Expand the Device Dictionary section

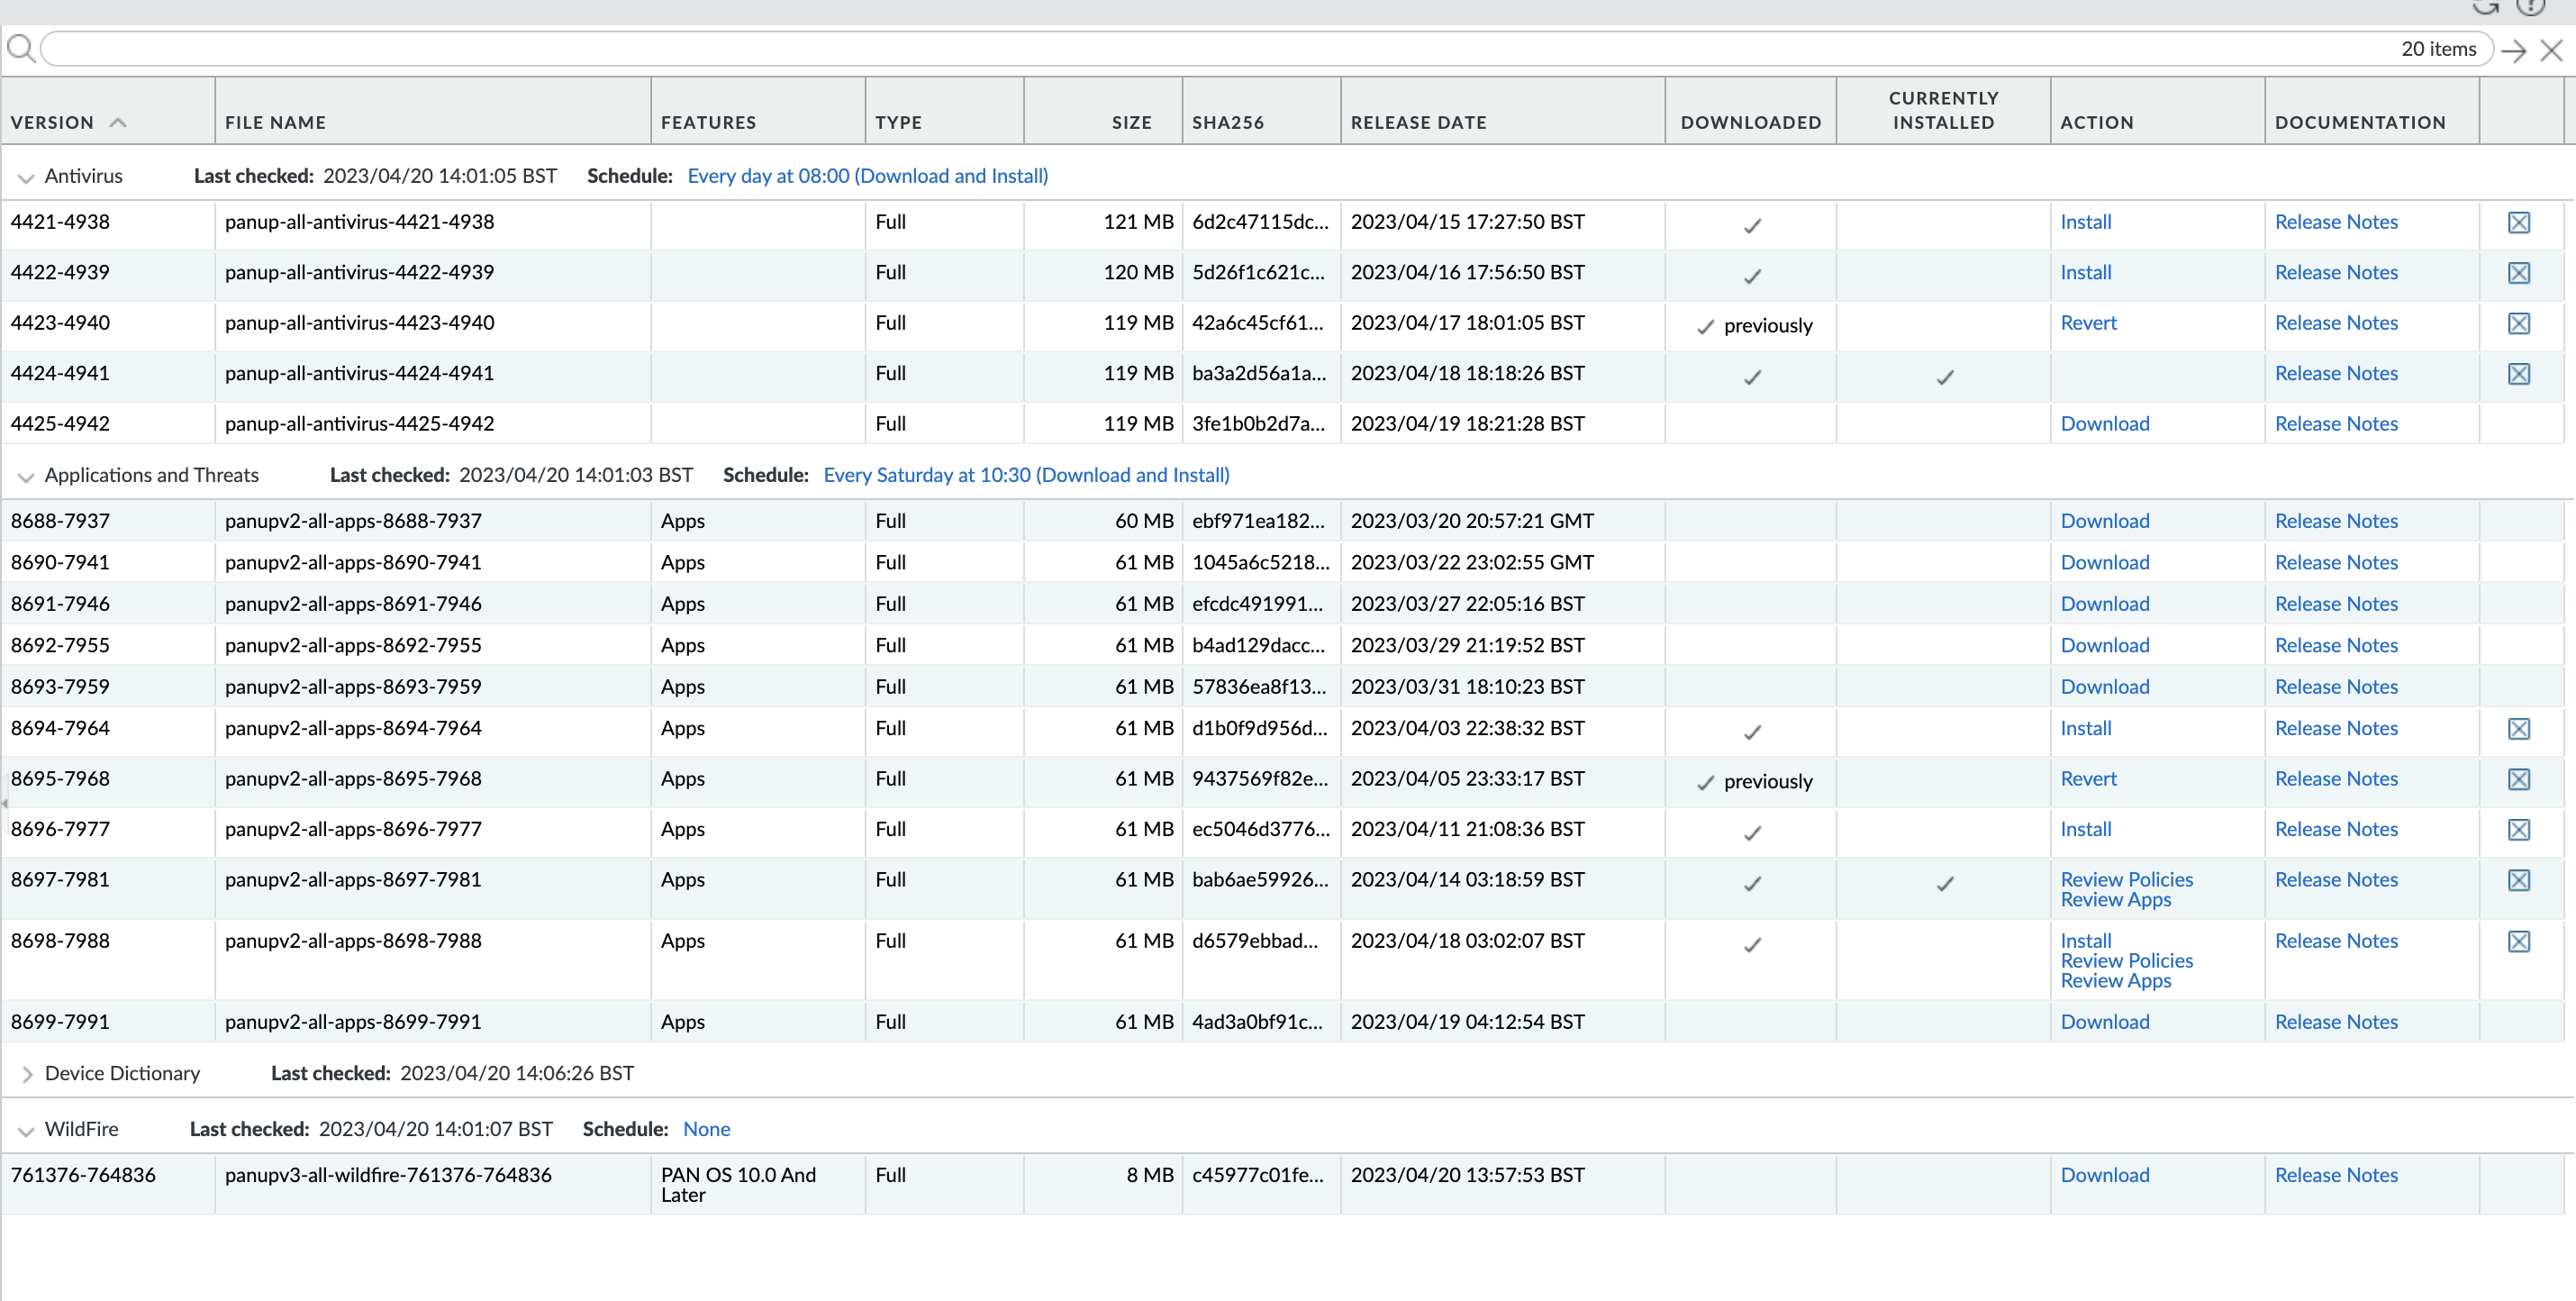[x=28, y=1073]
